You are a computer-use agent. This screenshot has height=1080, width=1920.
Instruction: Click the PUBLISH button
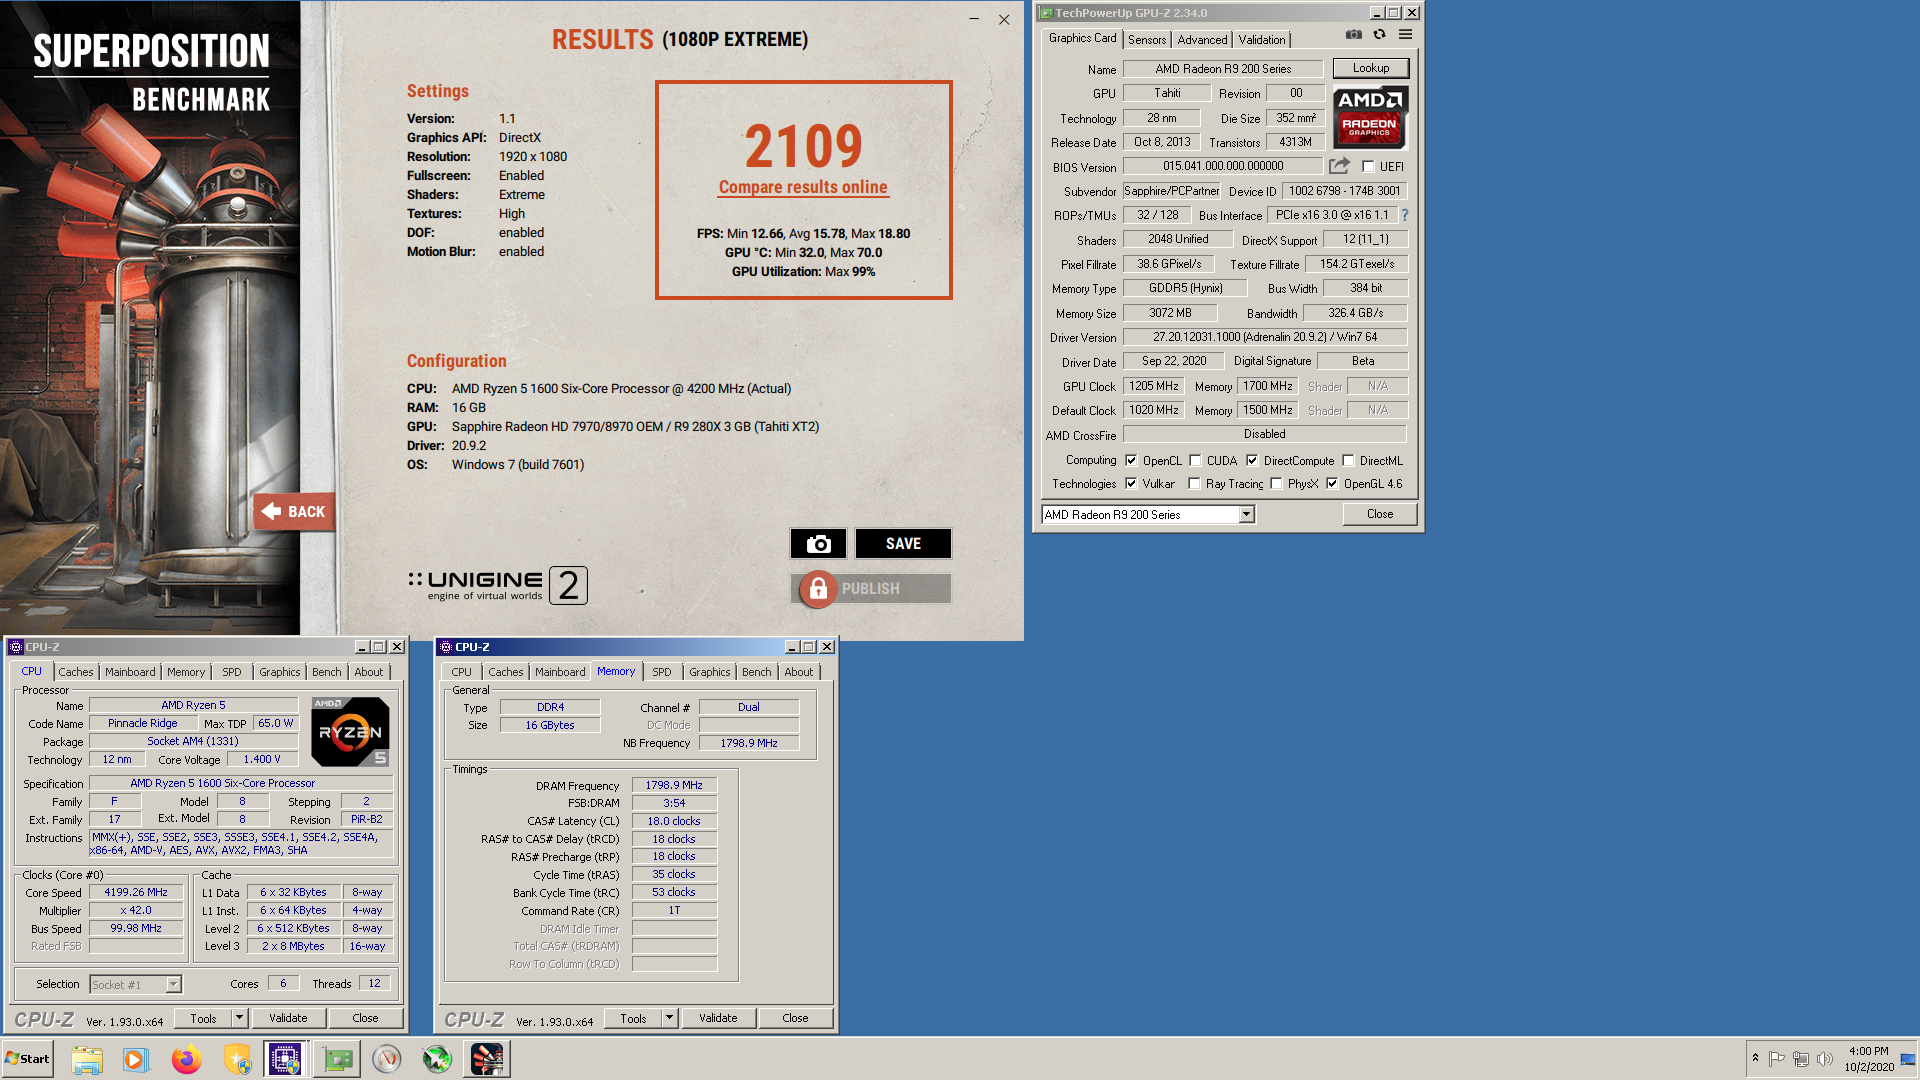pyautogui.click(x=871, y=589)
